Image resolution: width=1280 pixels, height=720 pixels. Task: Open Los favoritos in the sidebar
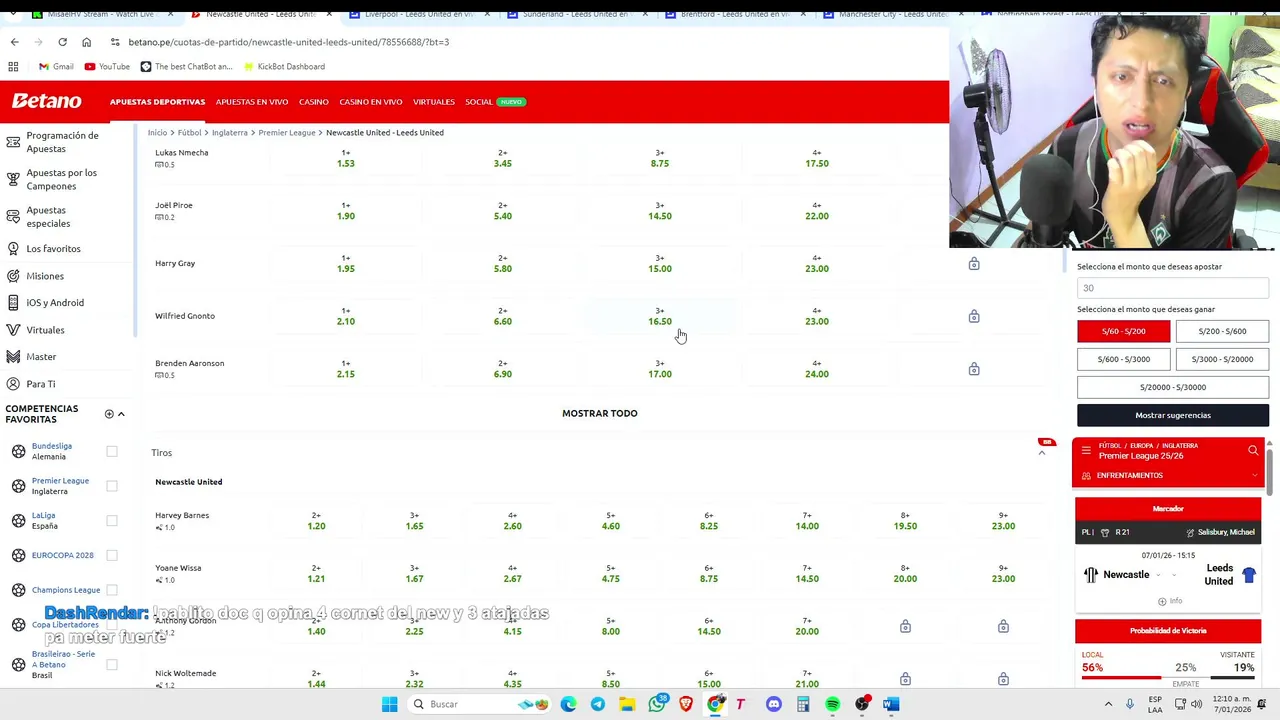coord(53,248)
